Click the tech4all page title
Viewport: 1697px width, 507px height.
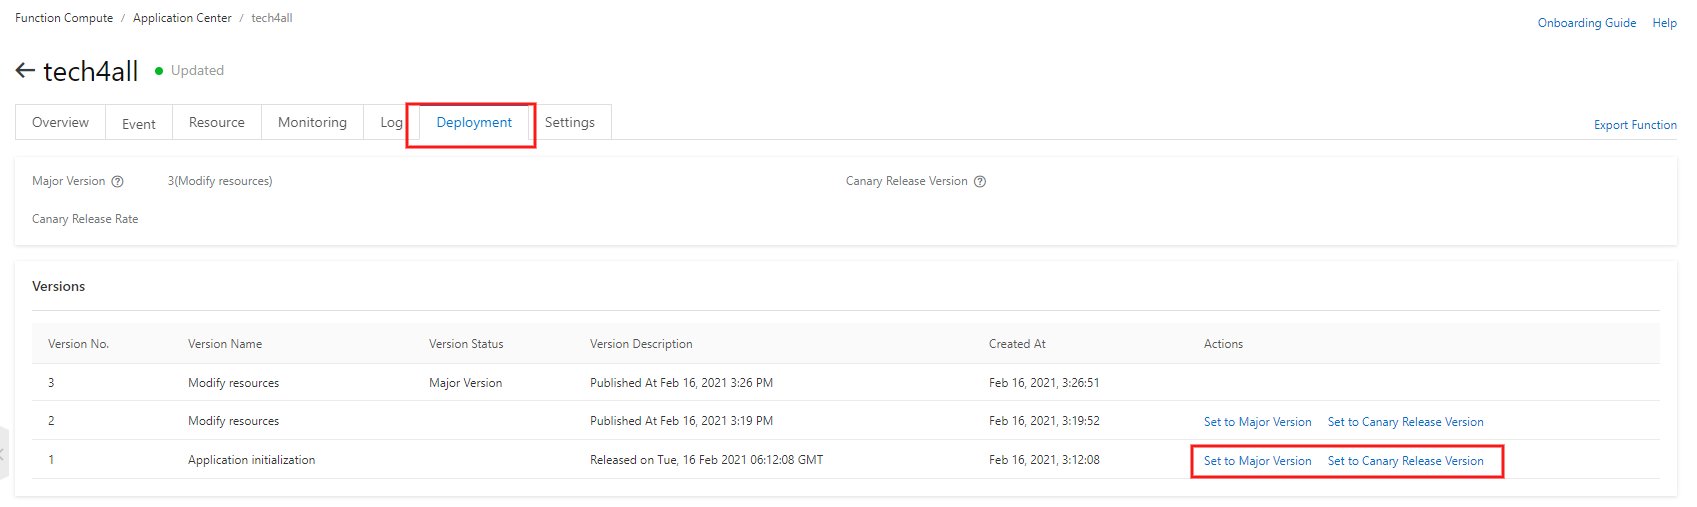click(90, 71)
